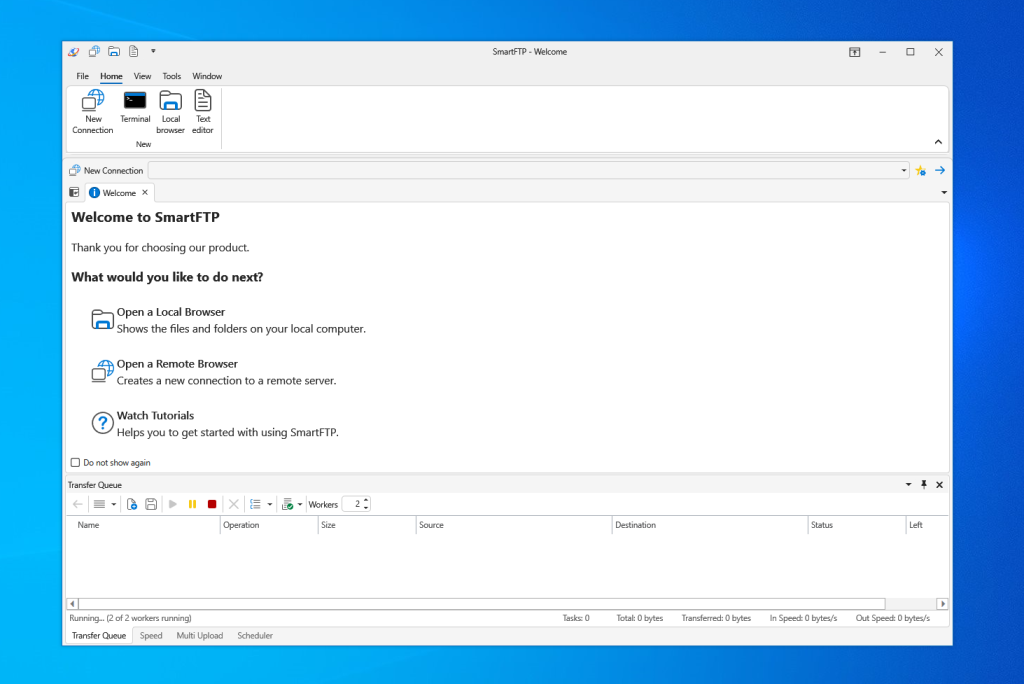Start queue processing with the play button
Image resolution: width=1024 pixels, height=684 pixels.
pos(172,504)
